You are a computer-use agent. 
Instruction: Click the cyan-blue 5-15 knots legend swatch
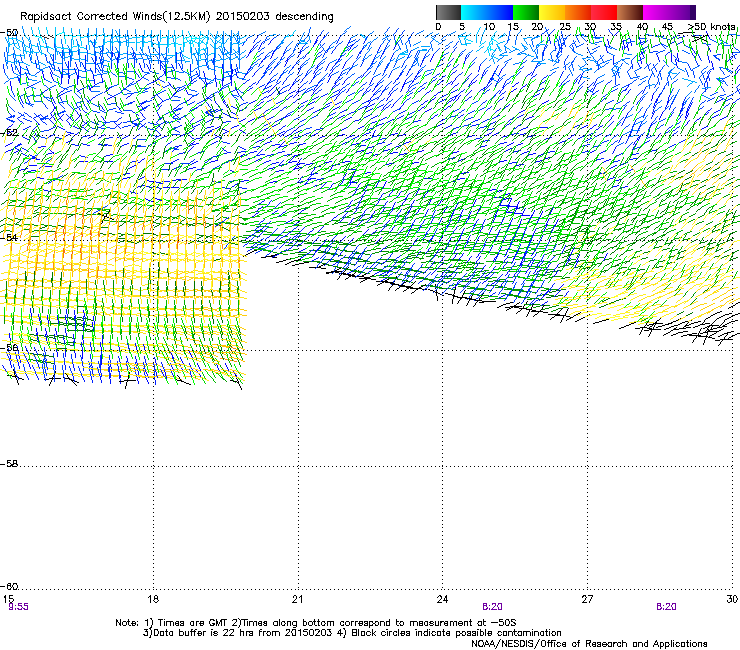coord(487,12)
